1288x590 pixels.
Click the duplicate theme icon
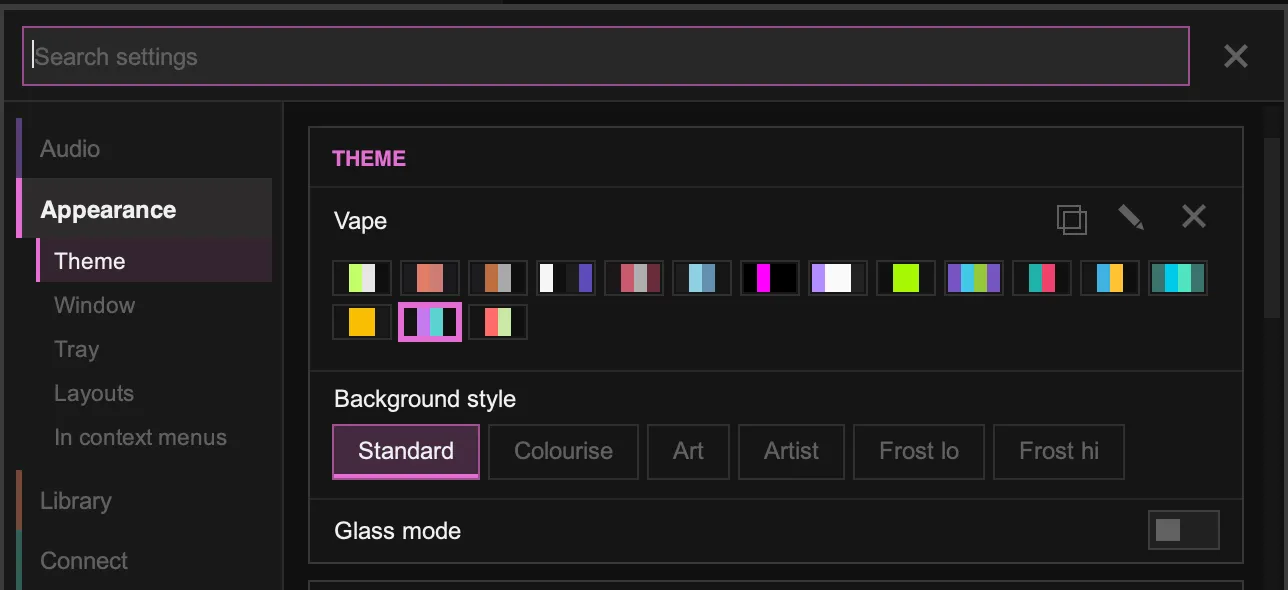coord(1071,219)
